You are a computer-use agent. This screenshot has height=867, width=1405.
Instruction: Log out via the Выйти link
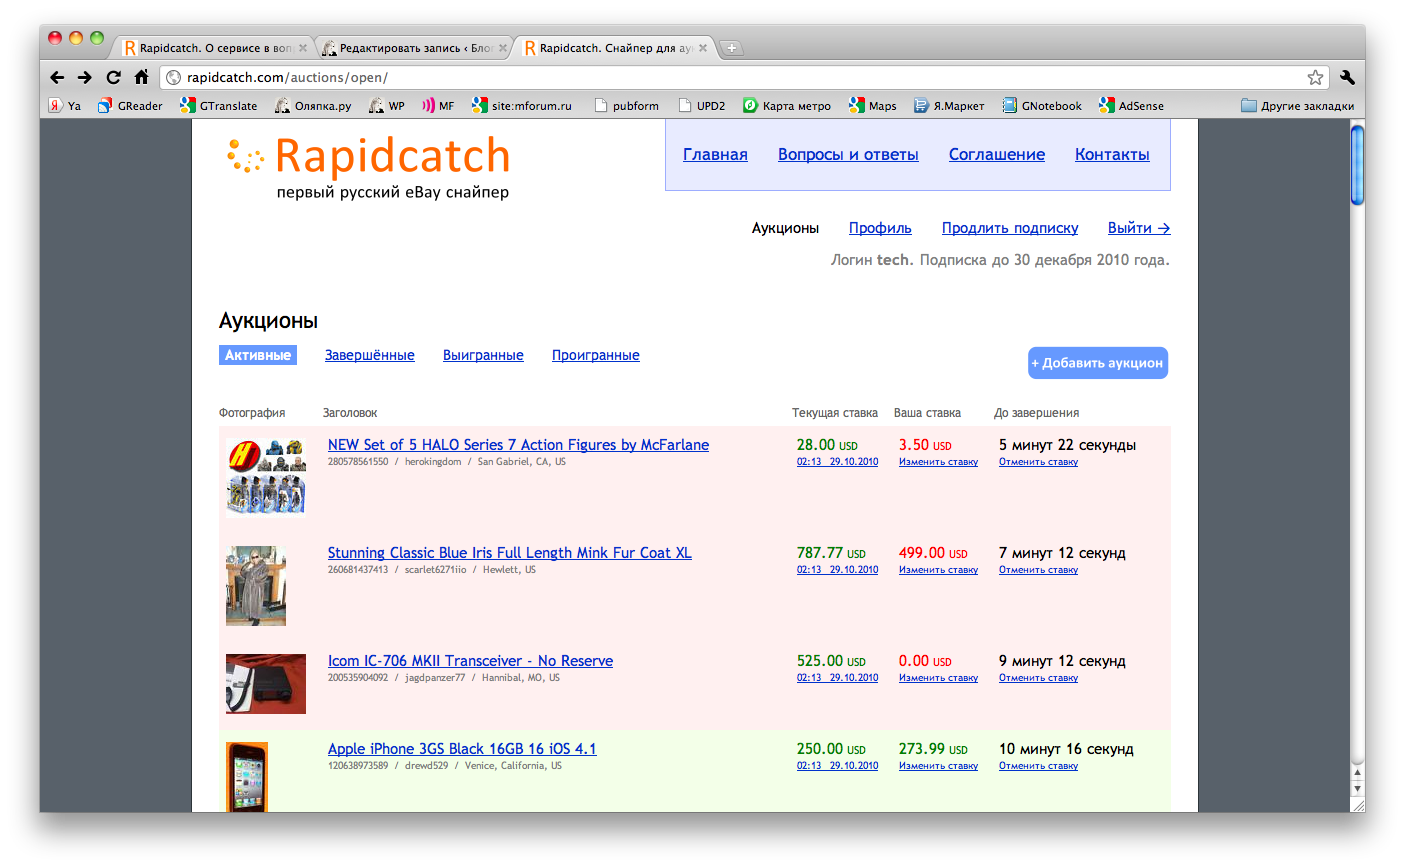point(1139,228)
